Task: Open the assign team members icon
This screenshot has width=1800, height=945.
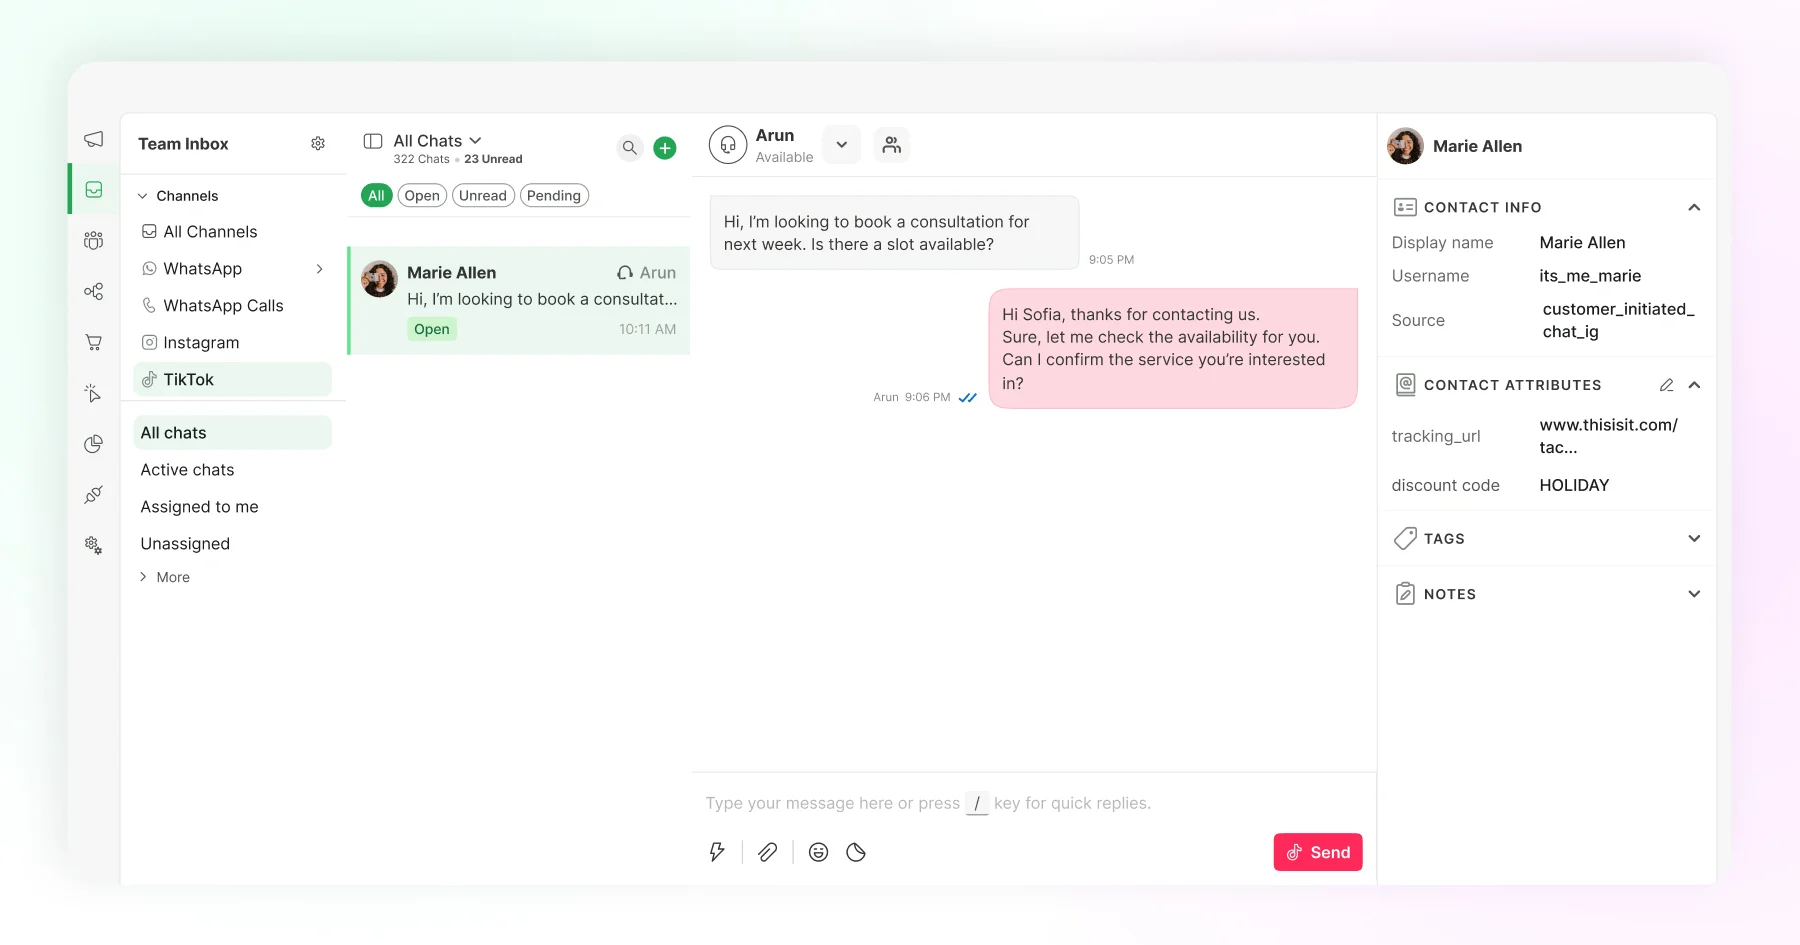Action: (892, 145)
